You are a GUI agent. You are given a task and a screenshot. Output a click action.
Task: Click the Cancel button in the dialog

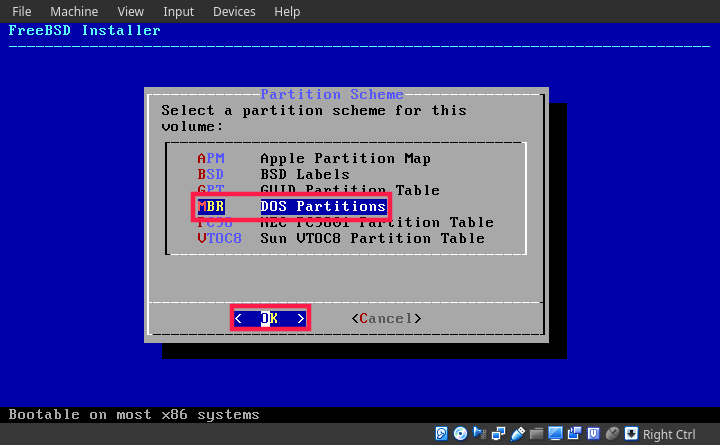tap(386, 318)
